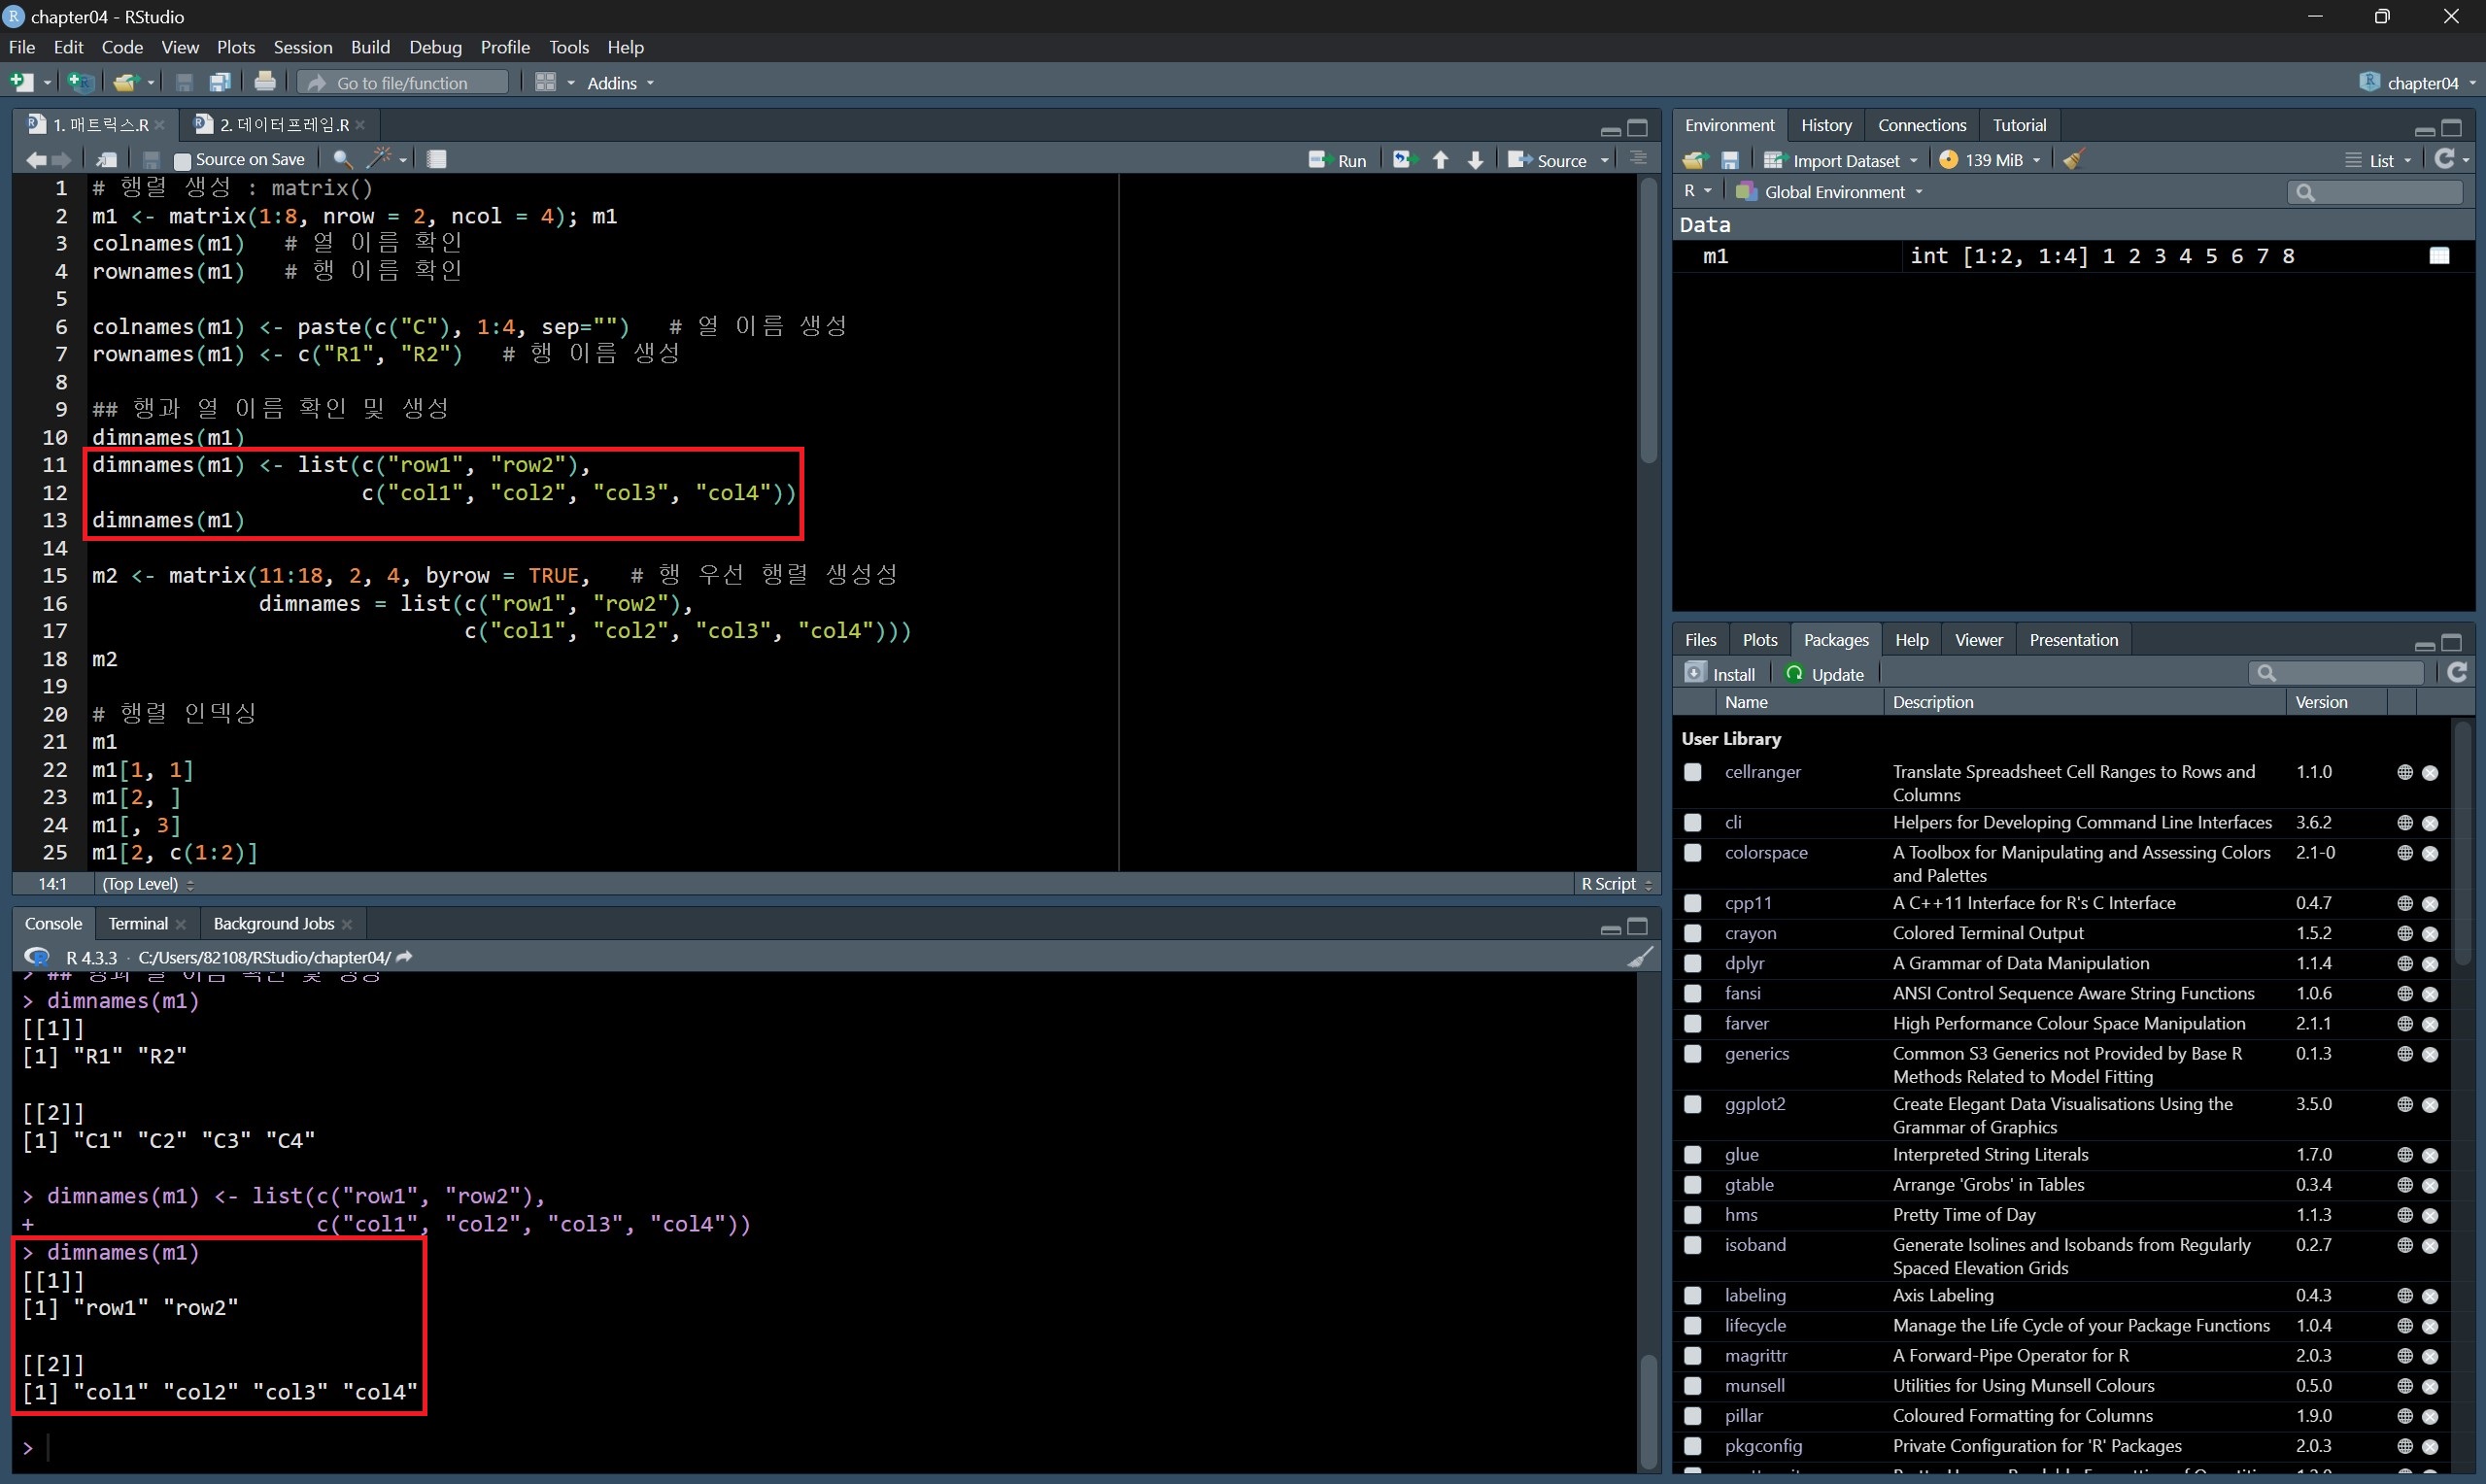The image size is (2486, 1484).
Task: Open code tools magic wand icon
Action: 380,159
